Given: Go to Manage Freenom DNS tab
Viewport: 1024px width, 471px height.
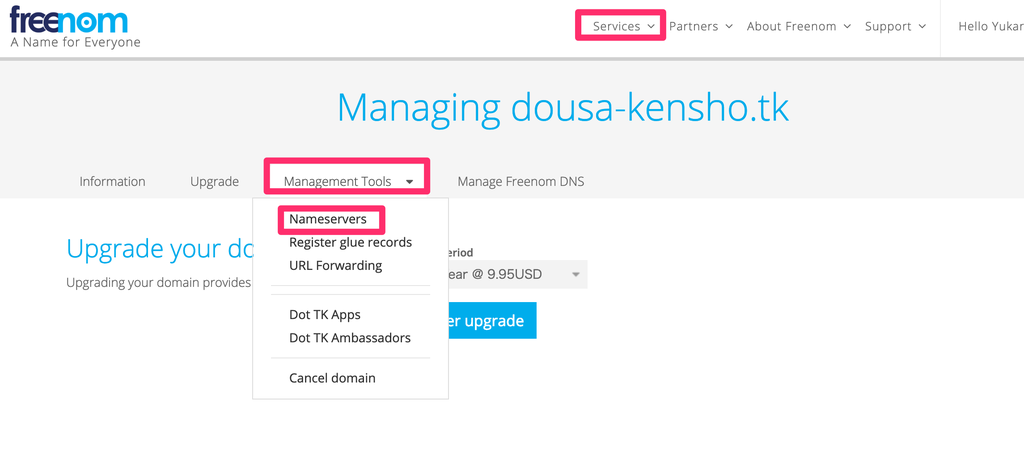Looking at the screenshot, I should tap(520, 182).
